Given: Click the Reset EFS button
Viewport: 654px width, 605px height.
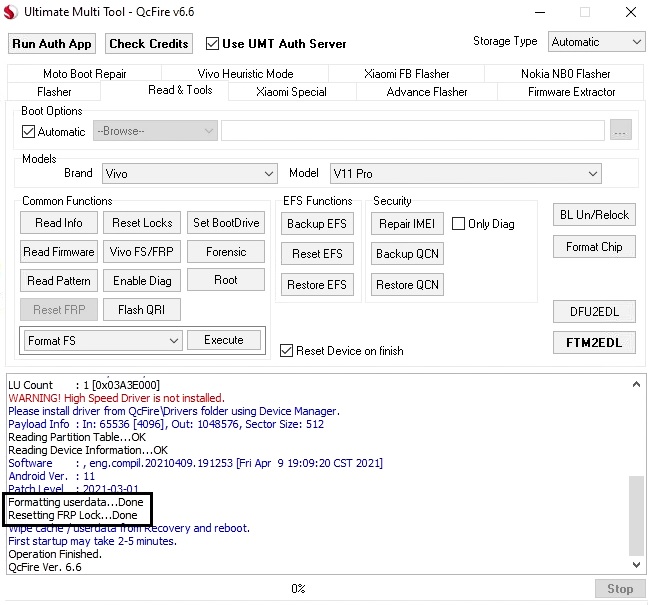Looking at the screenshot, I should [317, 254].
